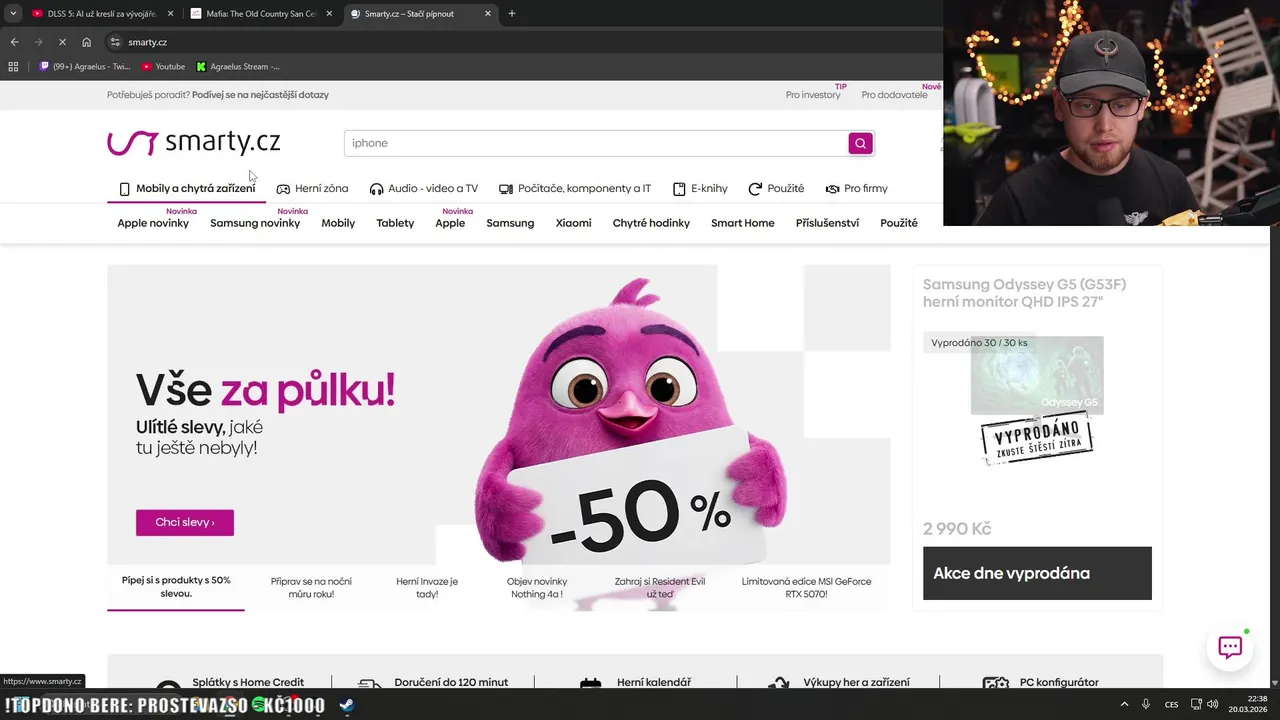Viewport: 1280px width, 720px height.
Task: Click the magenta search magnifier button
Action: click(x=860, y=143)
